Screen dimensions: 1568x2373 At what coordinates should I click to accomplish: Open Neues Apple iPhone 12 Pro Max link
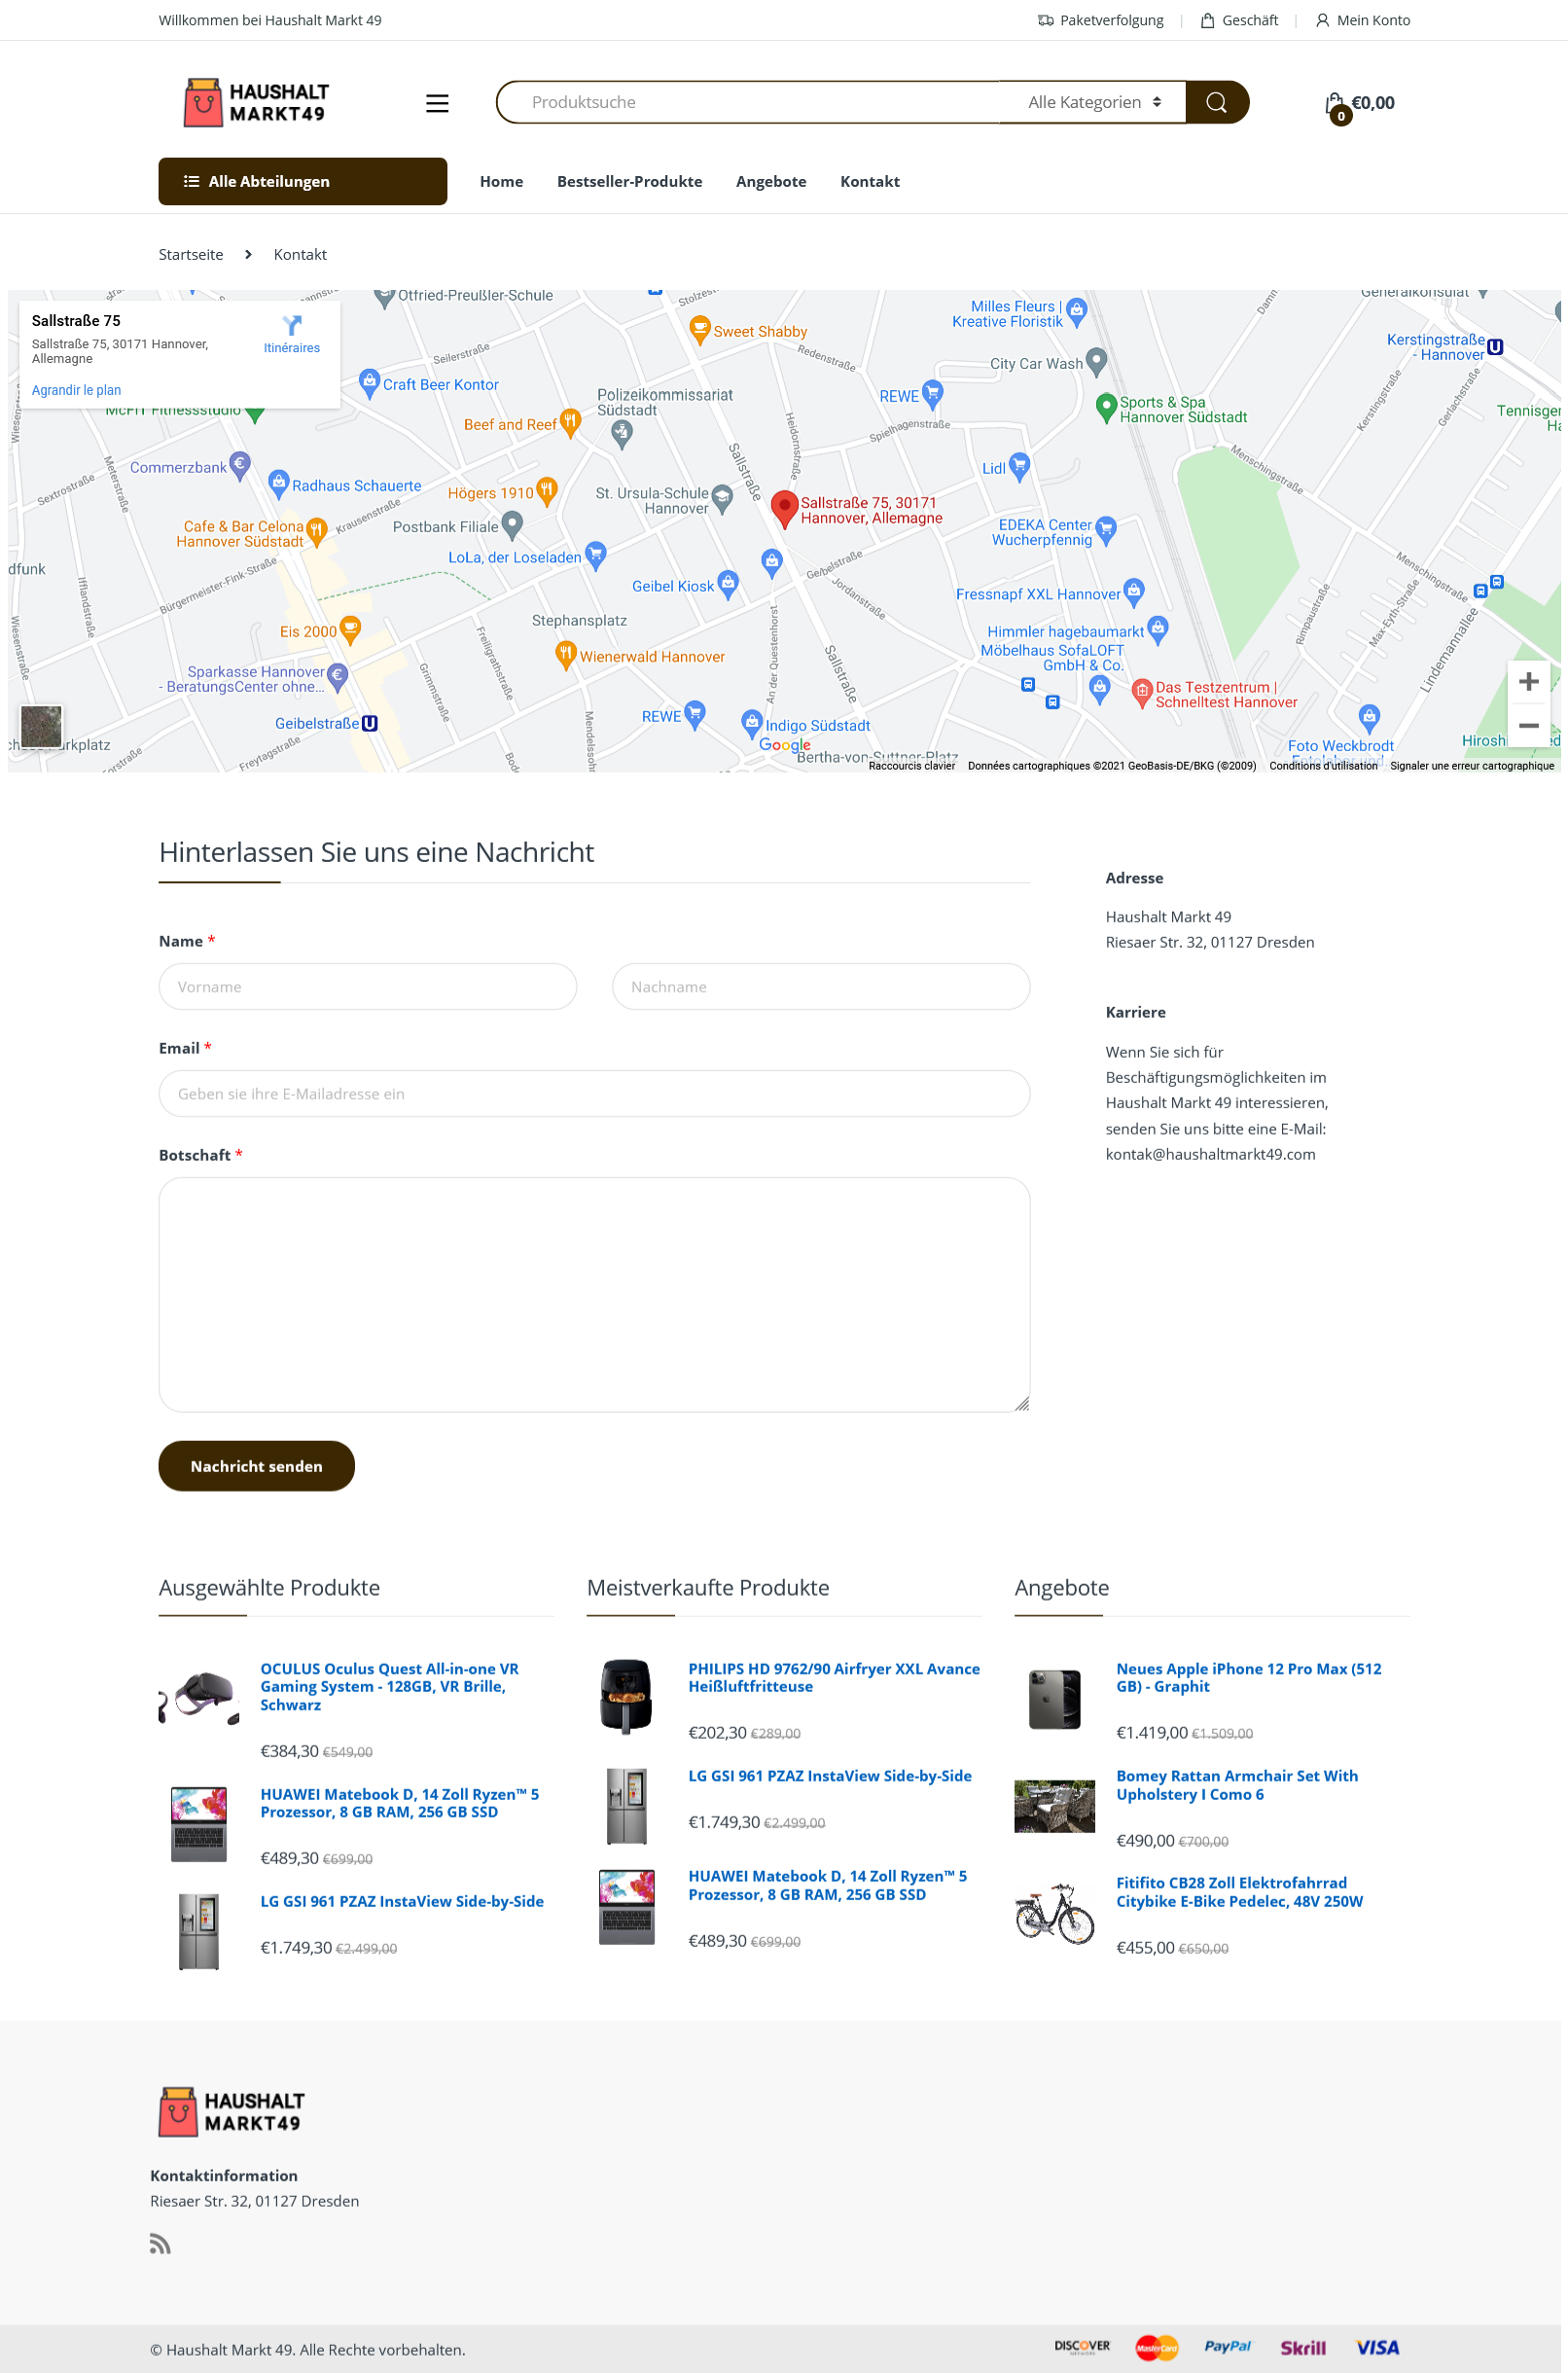[1248, 1677]
